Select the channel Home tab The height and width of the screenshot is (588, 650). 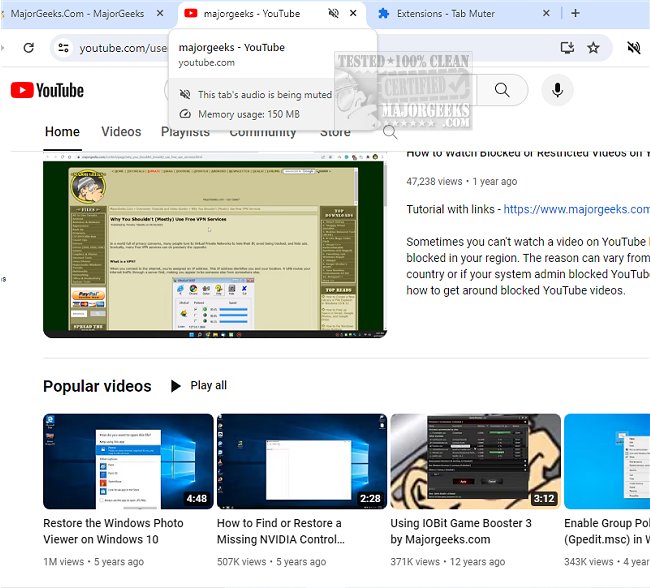[x=62, y=132]
